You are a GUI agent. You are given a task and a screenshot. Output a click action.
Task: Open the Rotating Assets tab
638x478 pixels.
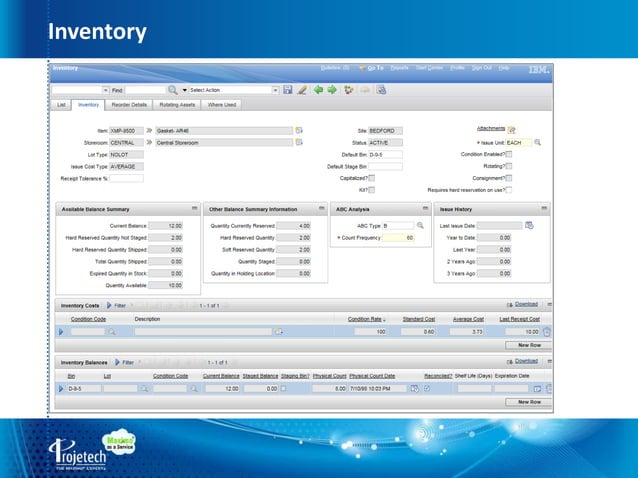pyautogui.click(x=176, y=104)
